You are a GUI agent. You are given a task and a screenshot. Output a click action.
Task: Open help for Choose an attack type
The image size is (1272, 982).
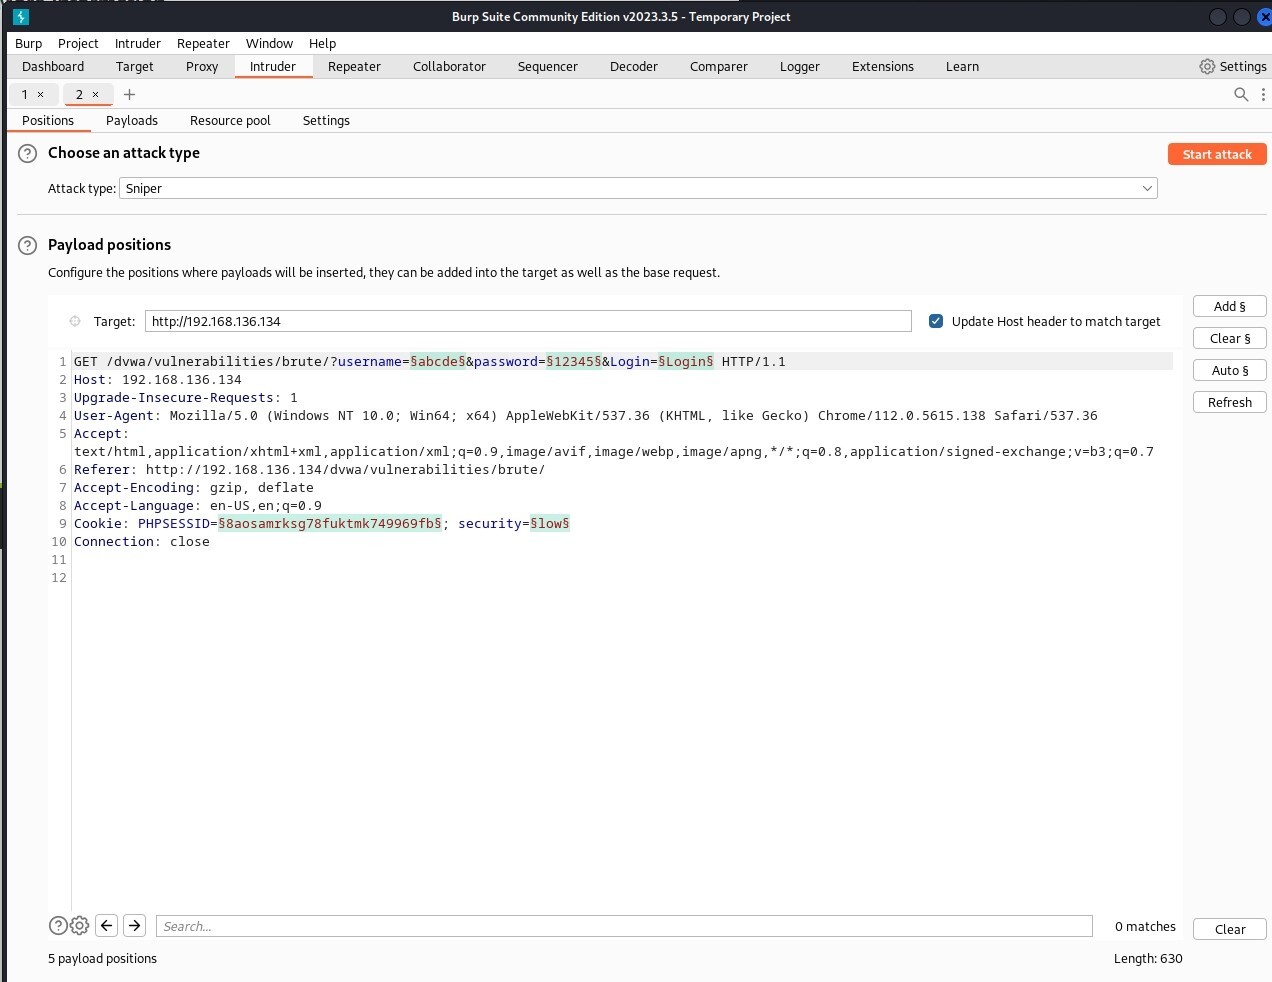[28, 153]
